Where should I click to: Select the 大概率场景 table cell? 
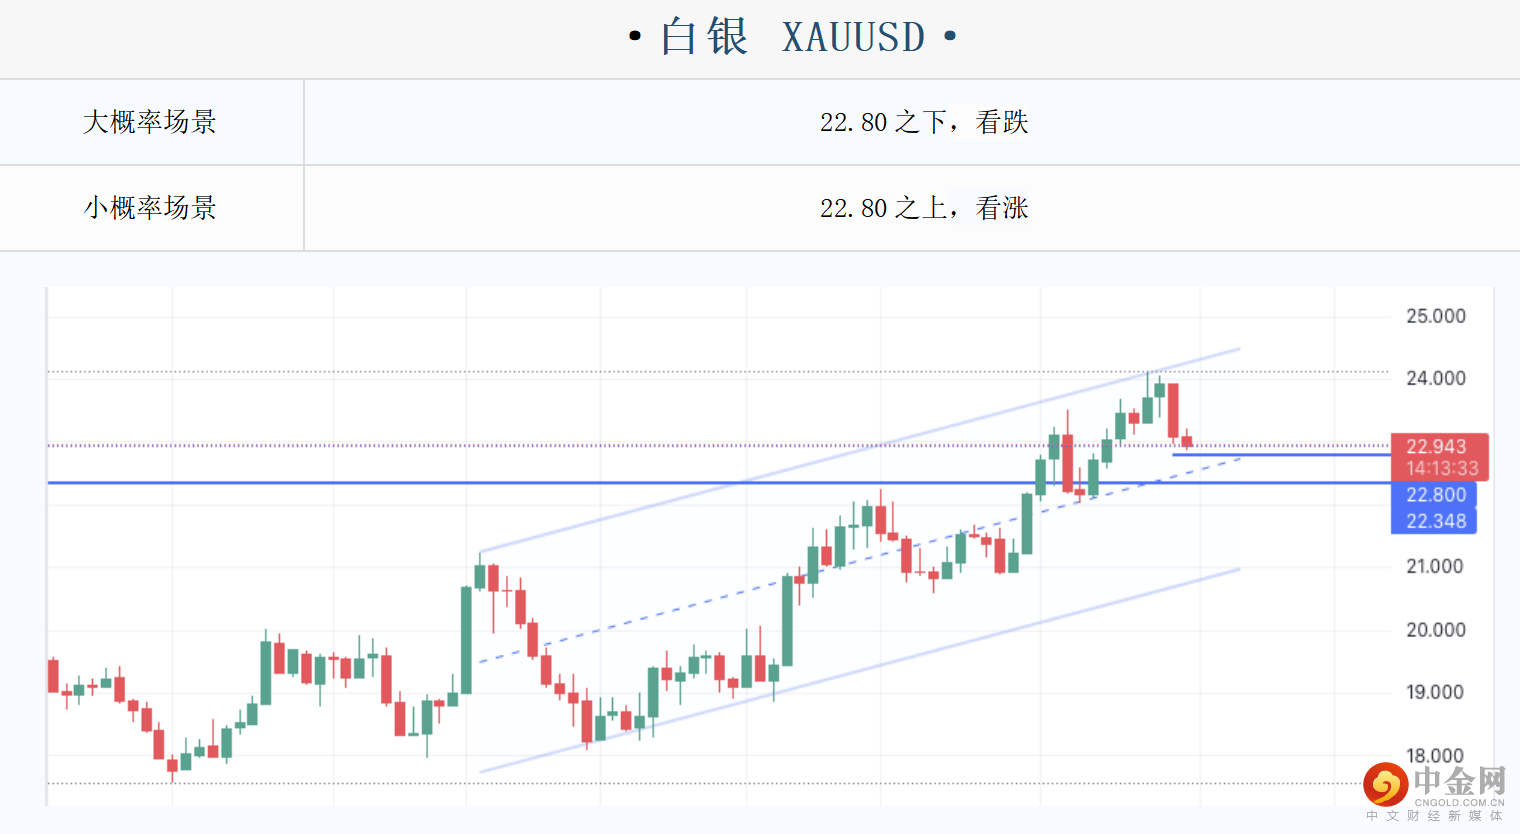point(150,122)
